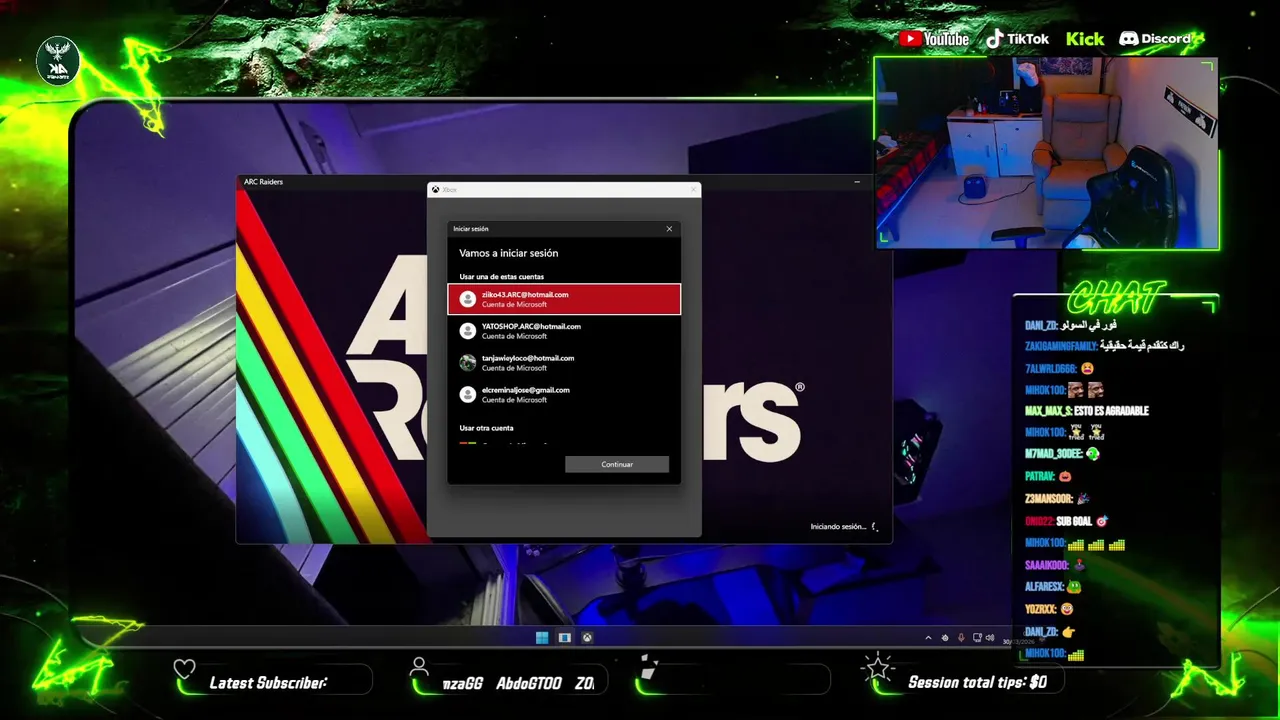Open the Xbox app from the taskbar
The width and height of the screenshot is (1280, 720).
588,637
